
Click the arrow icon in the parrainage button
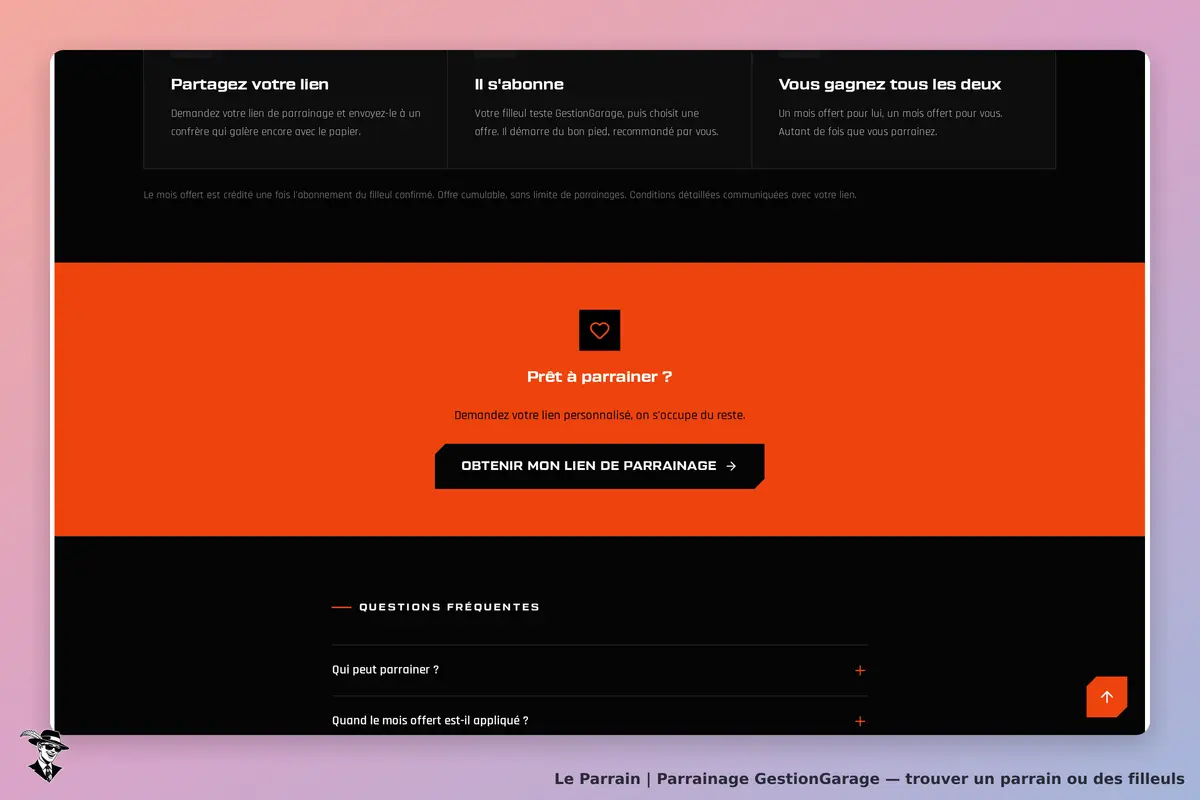tap(731, 466)
